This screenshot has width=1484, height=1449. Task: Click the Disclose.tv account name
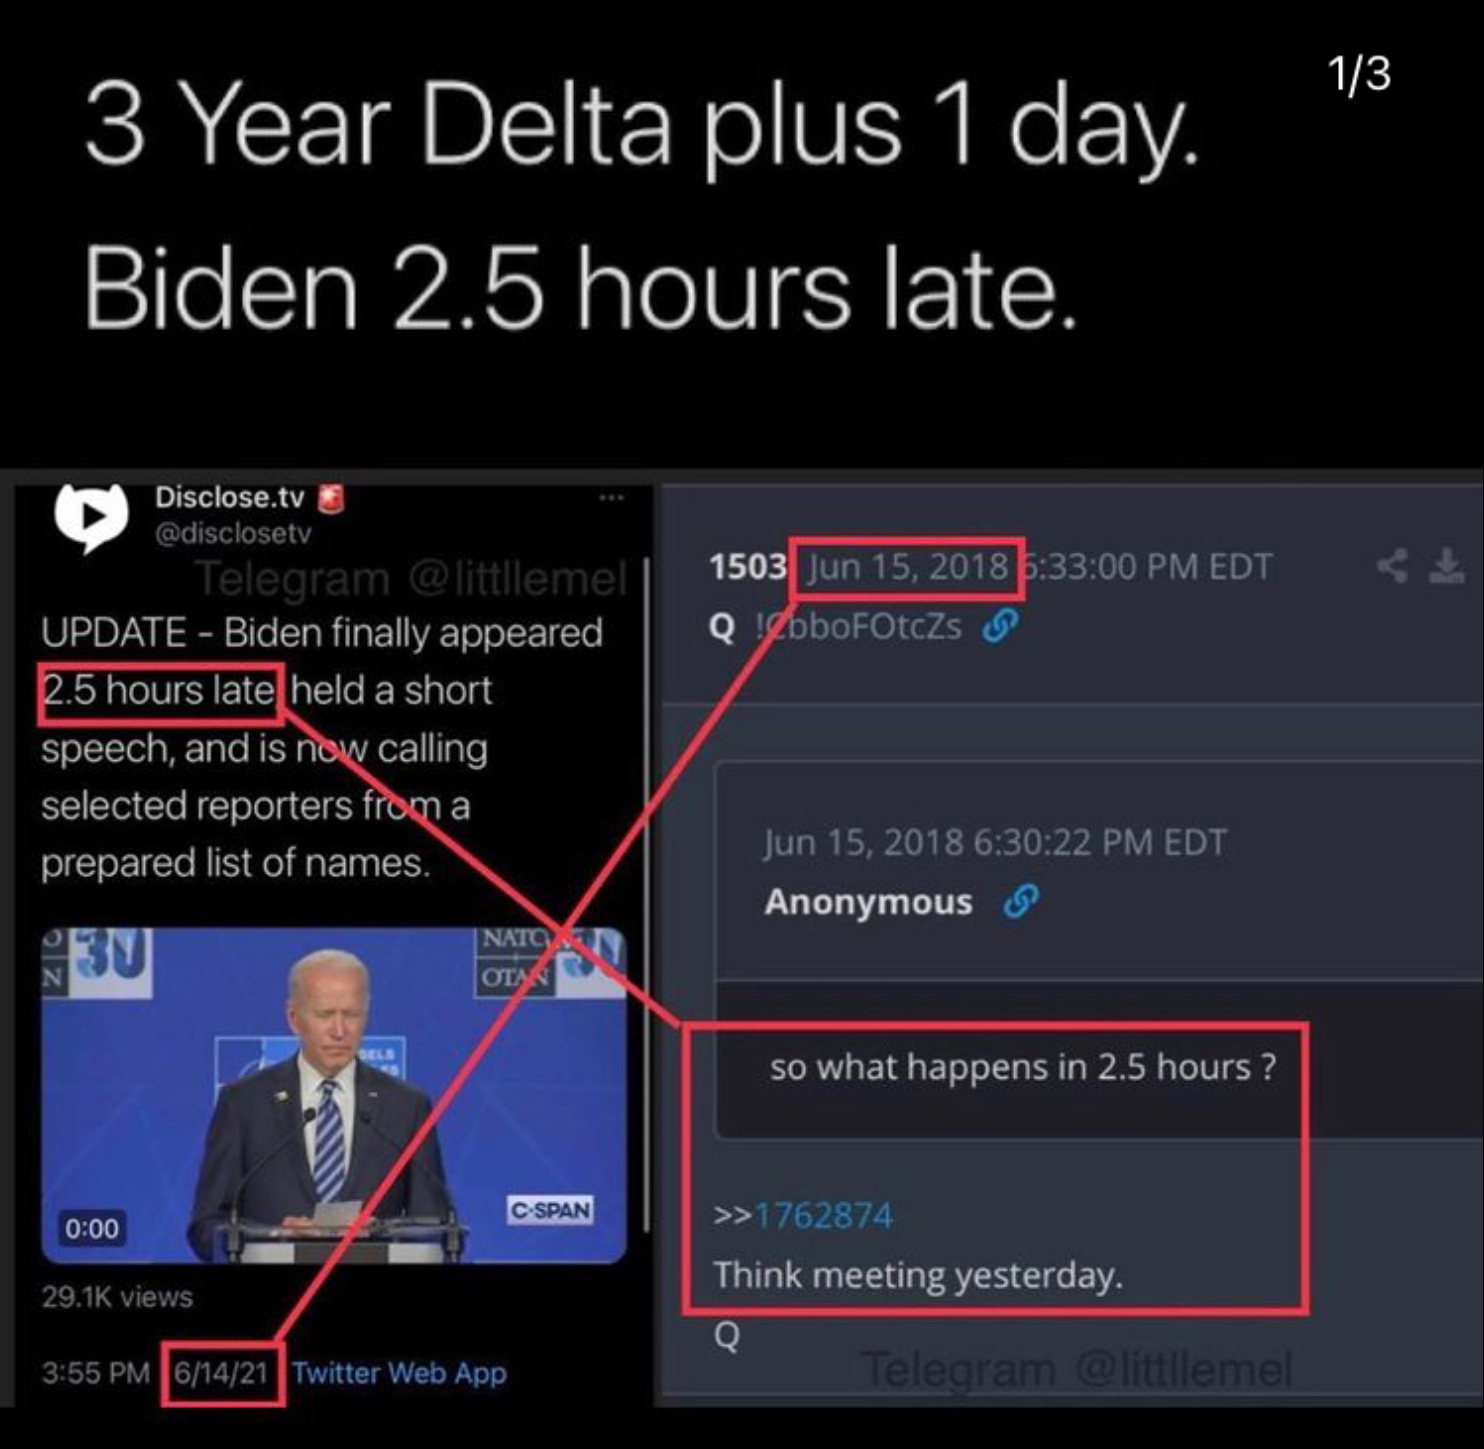point(230,497)
